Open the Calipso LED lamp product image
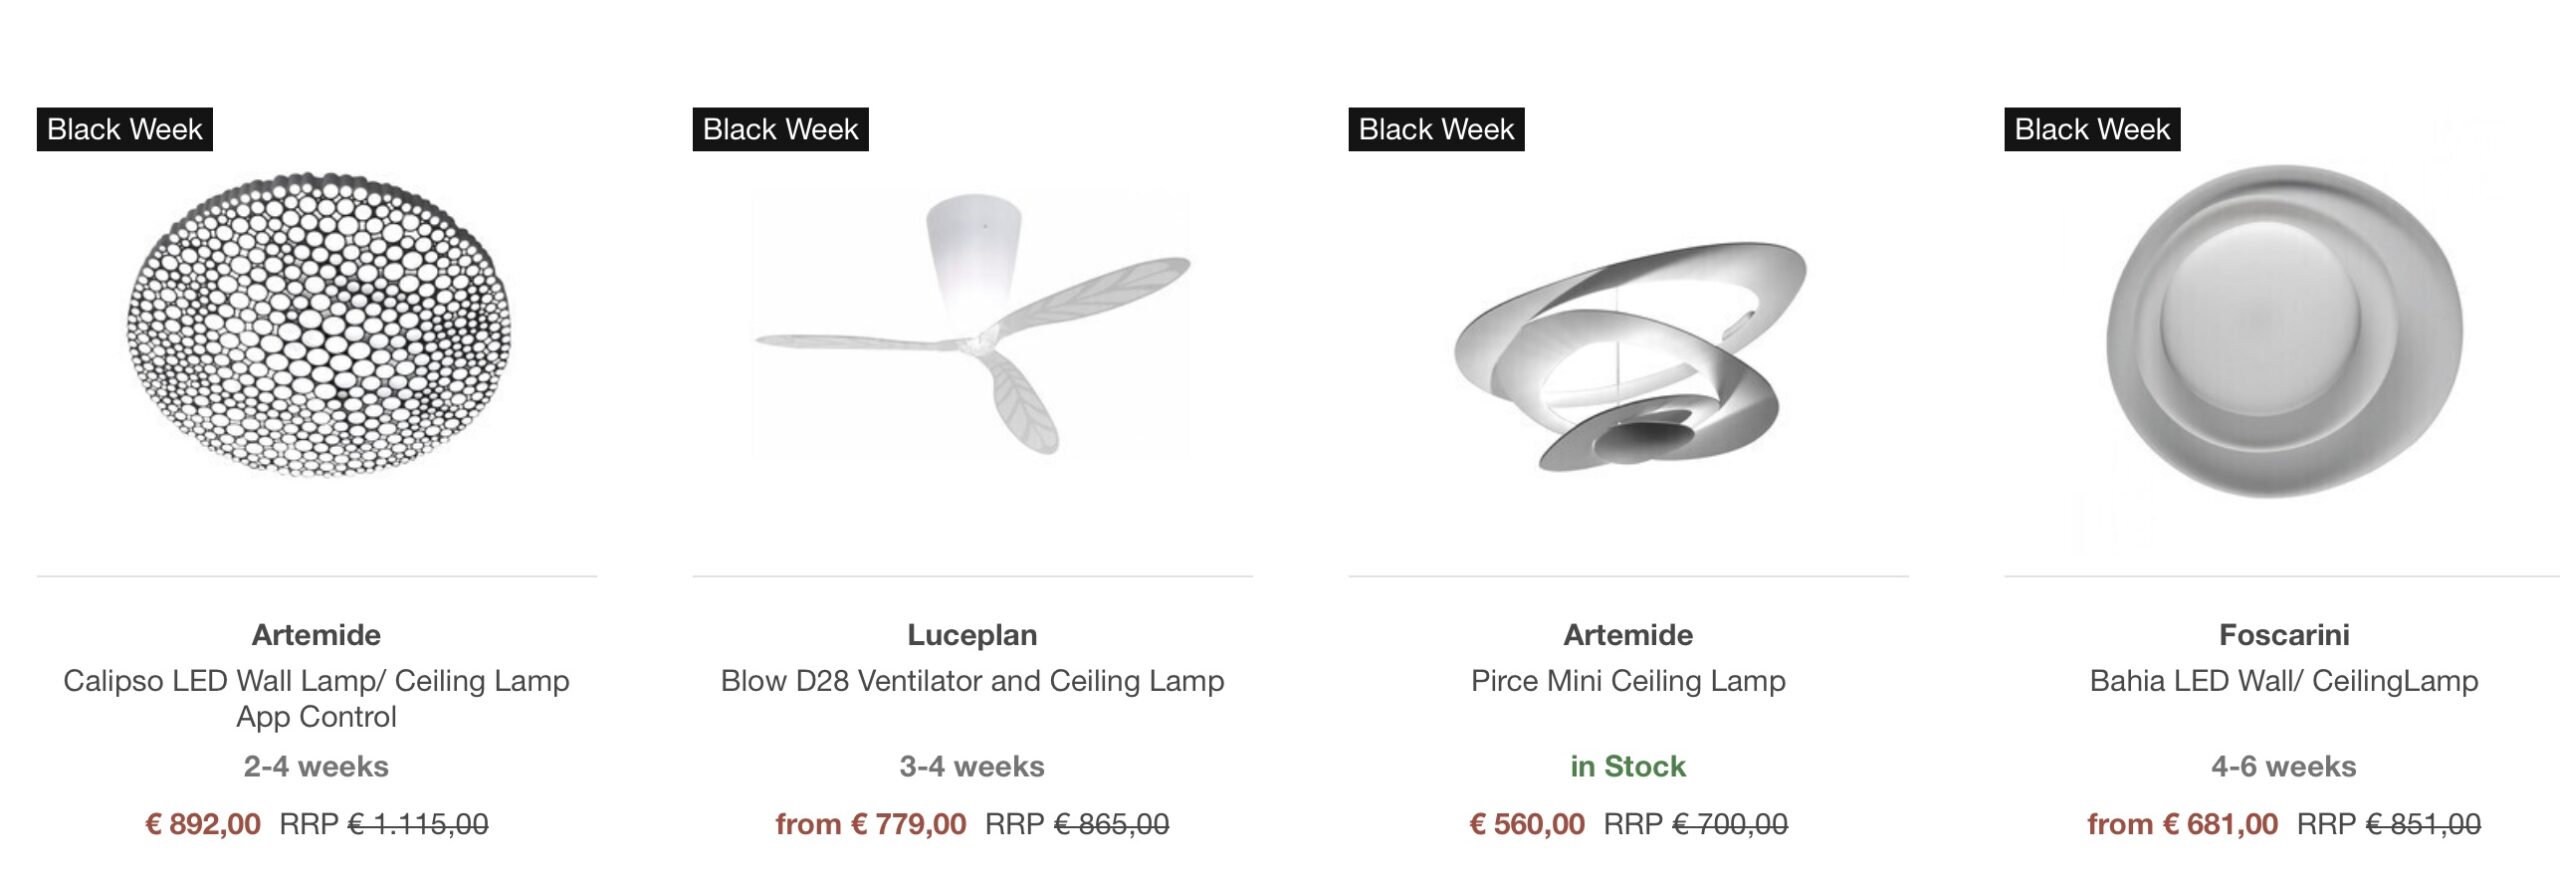This screenshot has height=884, width=2560. coord(318,324)
